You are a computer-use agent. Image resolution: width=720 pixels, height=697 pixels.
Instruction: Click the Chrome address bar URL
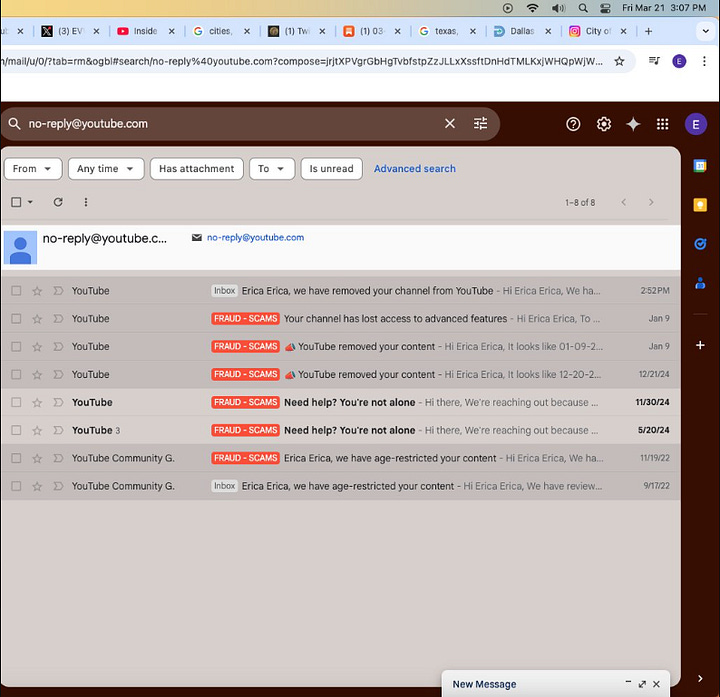pos(303,61)
